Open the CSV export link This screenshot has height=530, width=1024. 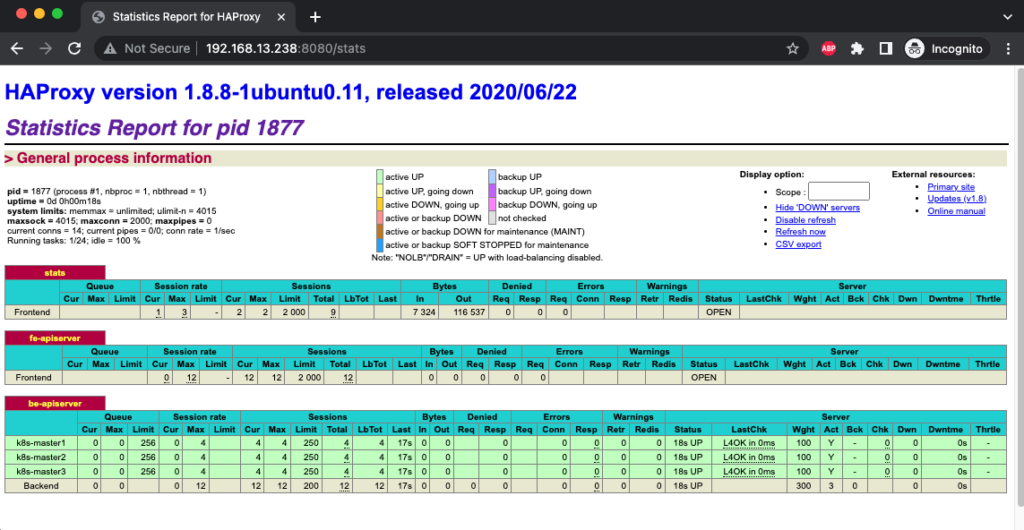tap(798, 244)
